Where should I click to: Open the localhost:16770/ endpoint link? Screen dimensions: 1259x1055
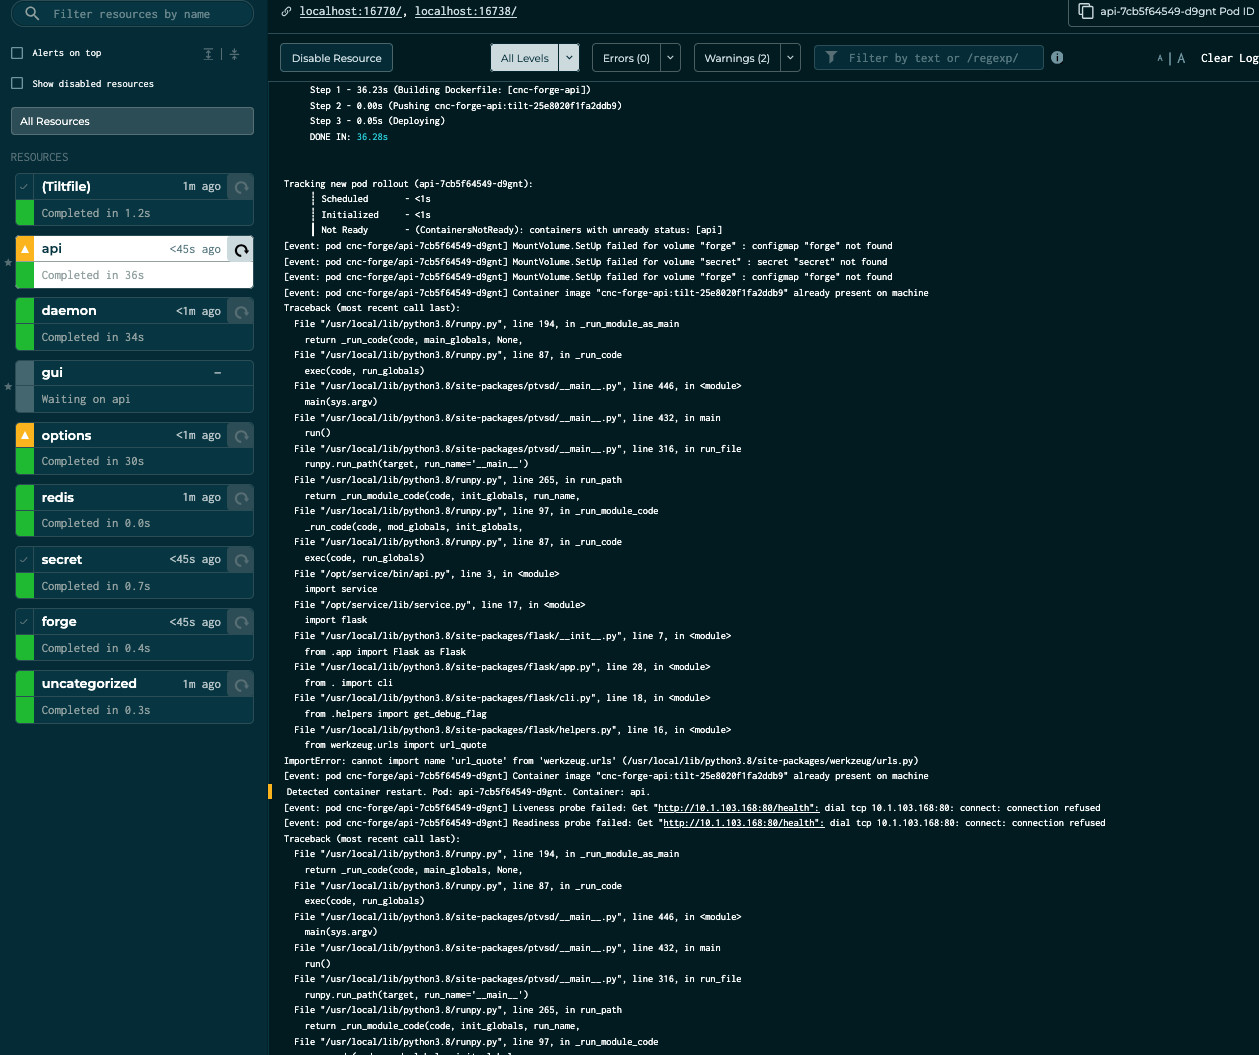353,12
